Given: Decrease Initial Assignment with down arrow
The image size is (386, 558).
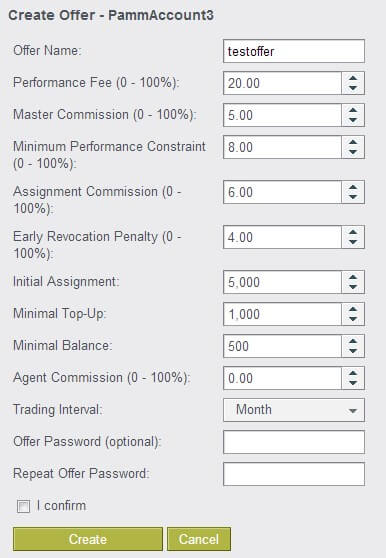Looking at the screenshot, I should (353, 287).
